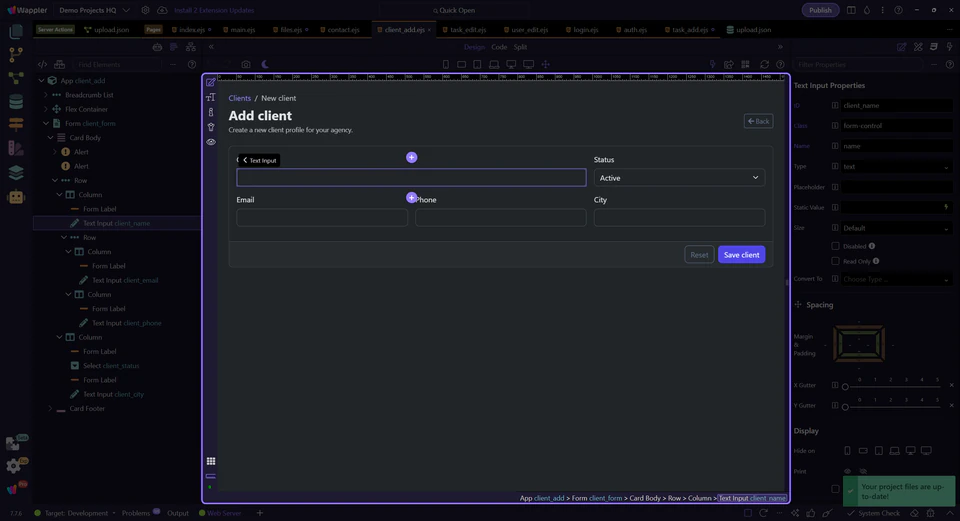Click the Back button on the page
Image resolution: width=960 pixels, height=521 pixels.
tap(758, 121)
